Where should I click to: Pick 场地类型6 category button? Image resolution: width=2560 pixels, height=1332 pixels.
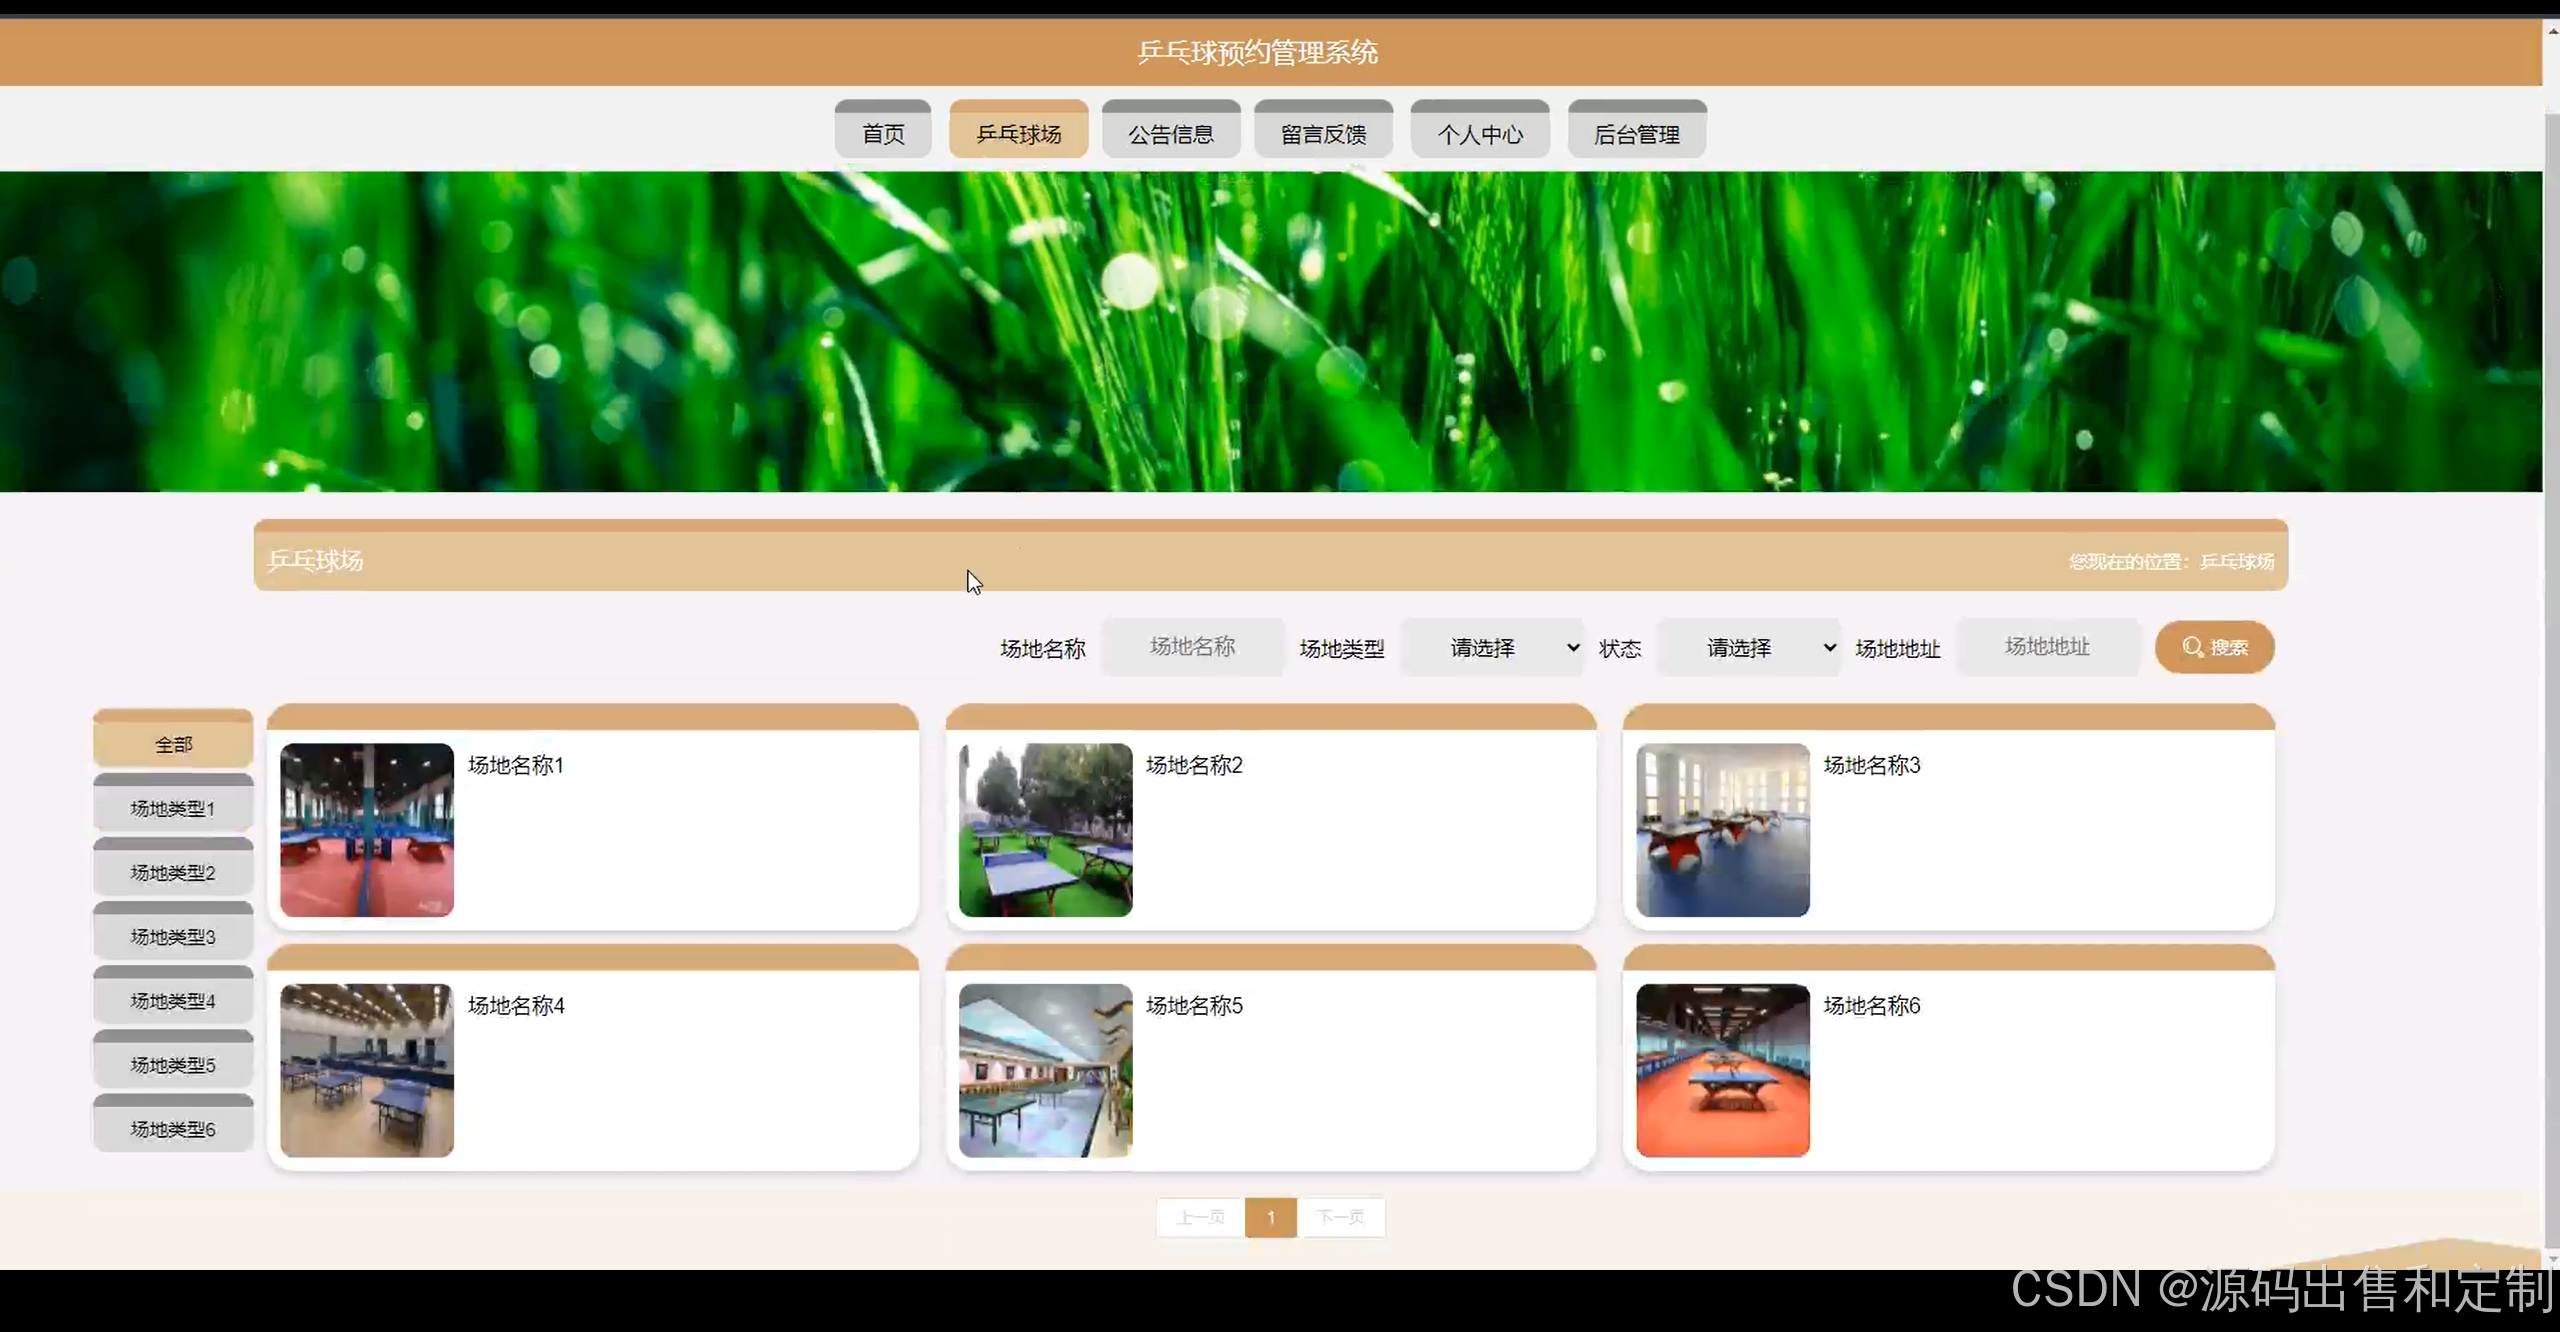point(173,1128)
